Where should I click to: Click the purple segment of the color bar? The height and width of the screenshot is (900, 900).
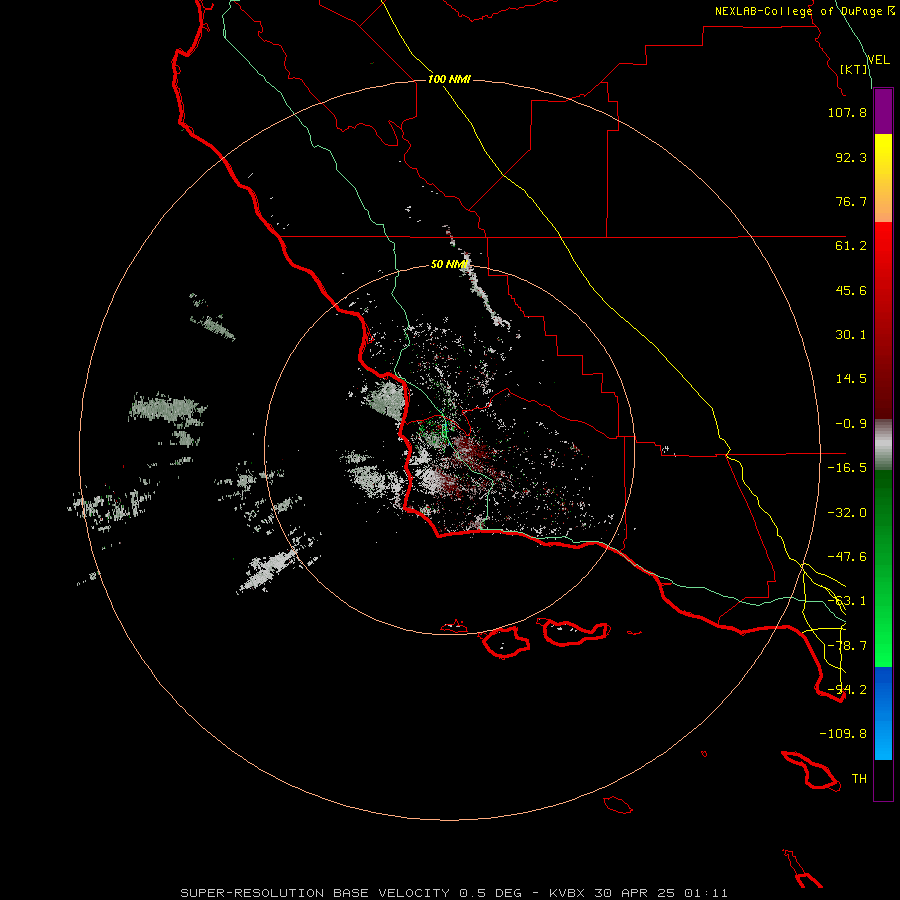pos(883,112)
